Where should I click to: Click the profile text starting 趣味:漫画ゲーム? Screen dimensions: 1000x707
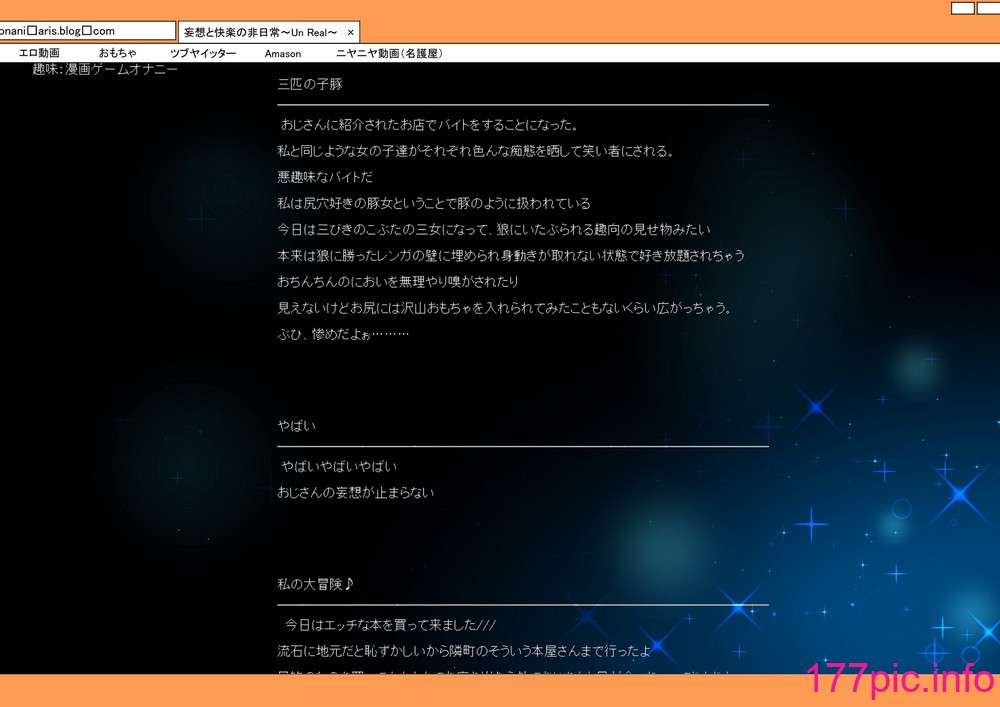[x=105, y=69]
